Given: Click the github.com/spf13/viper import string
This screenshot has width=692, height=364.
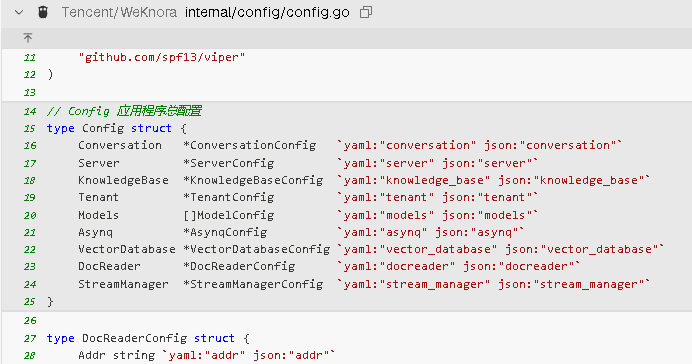Looking at the screenshot, I should coord(162,57).
